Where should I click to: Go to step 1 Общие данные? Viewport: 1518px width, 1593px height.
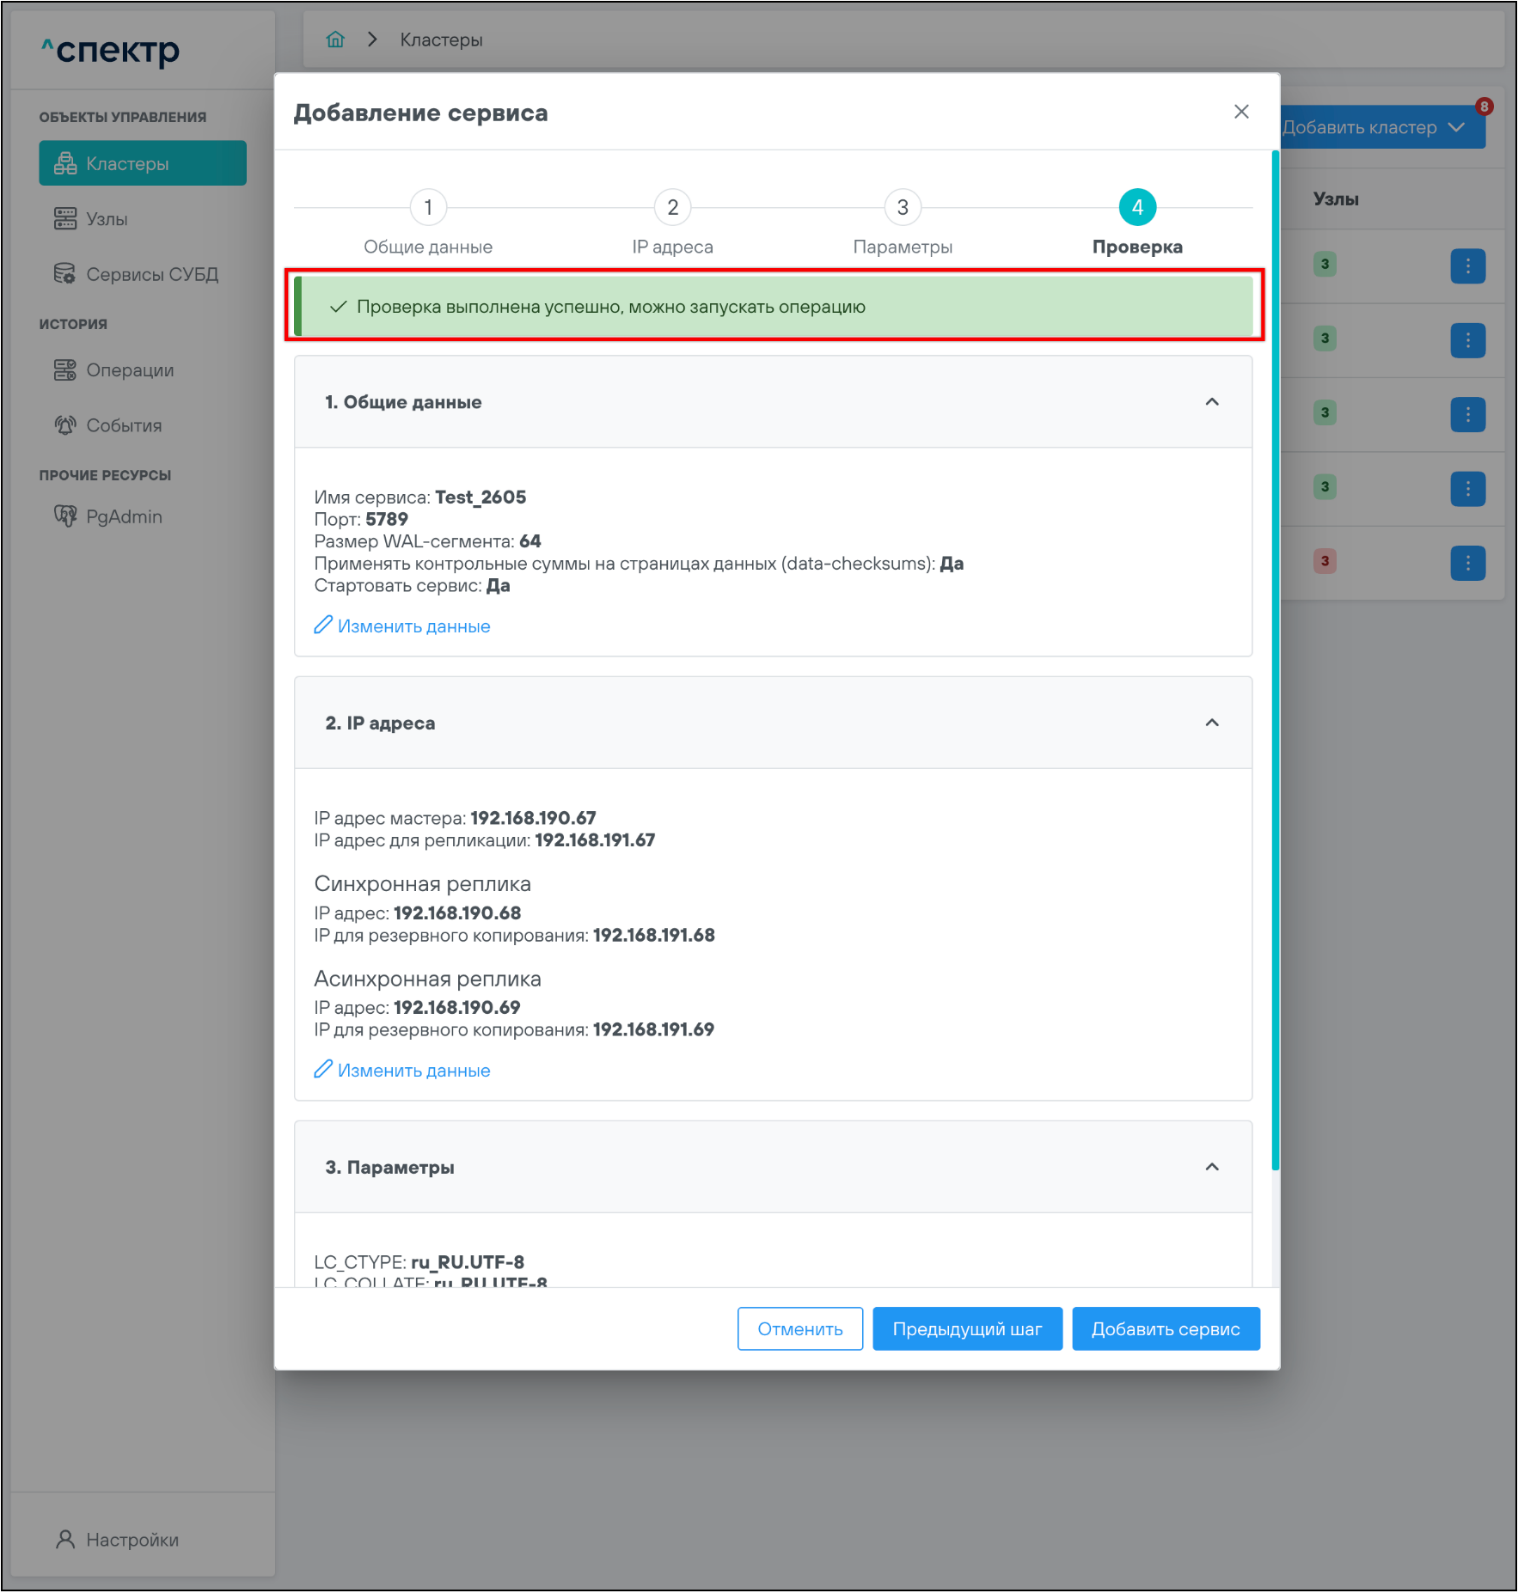coord(428,208)
